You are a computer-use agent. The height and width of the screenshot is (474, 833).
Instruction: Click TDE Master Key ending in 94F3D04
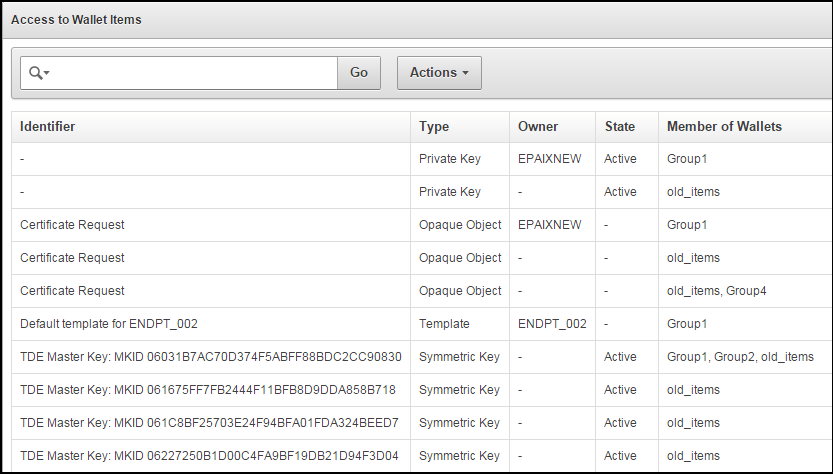tap(209, 456)
